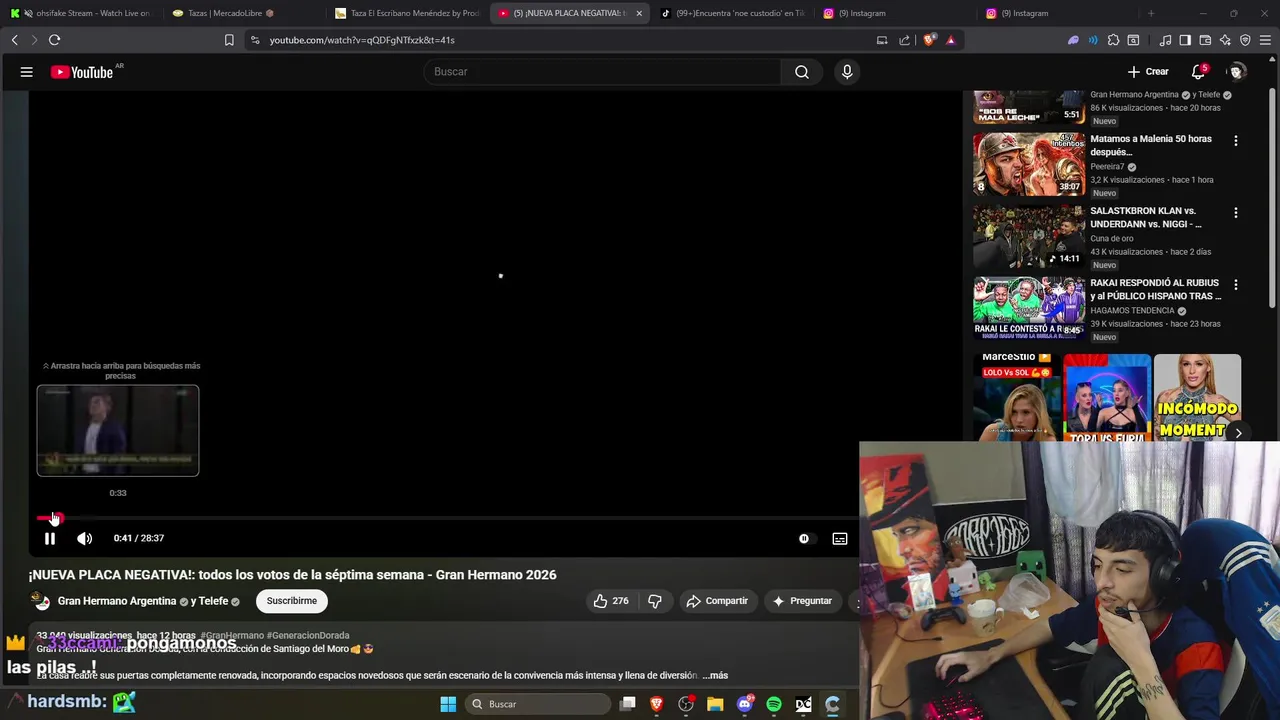Viewport: 1280px width, 720px height.
Task: Click the Preguntar button
Action: tap(802, 601)
